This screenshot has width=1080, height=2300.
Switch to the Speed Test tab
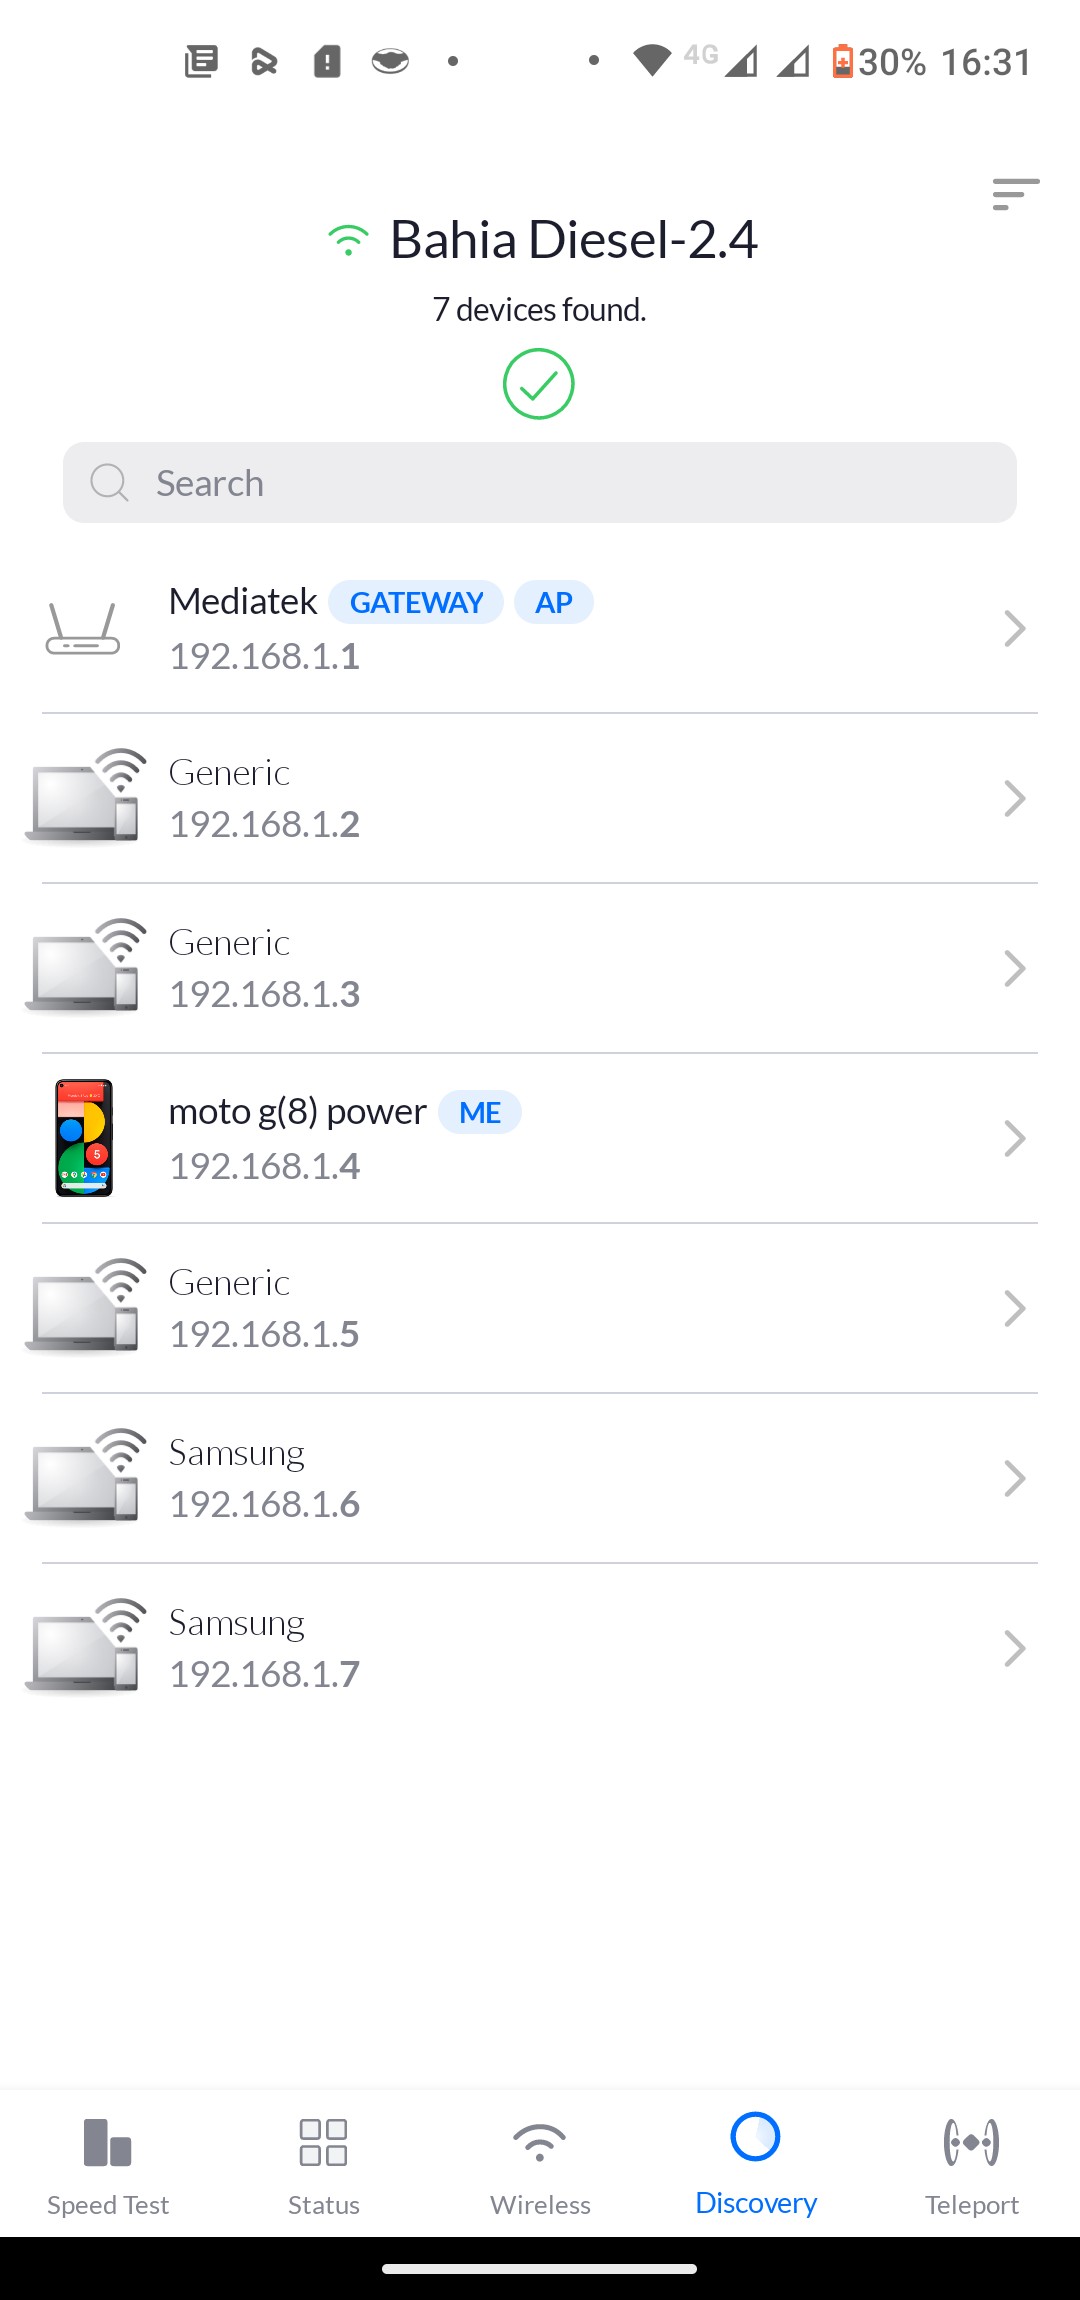click(x=108, y=2165)
